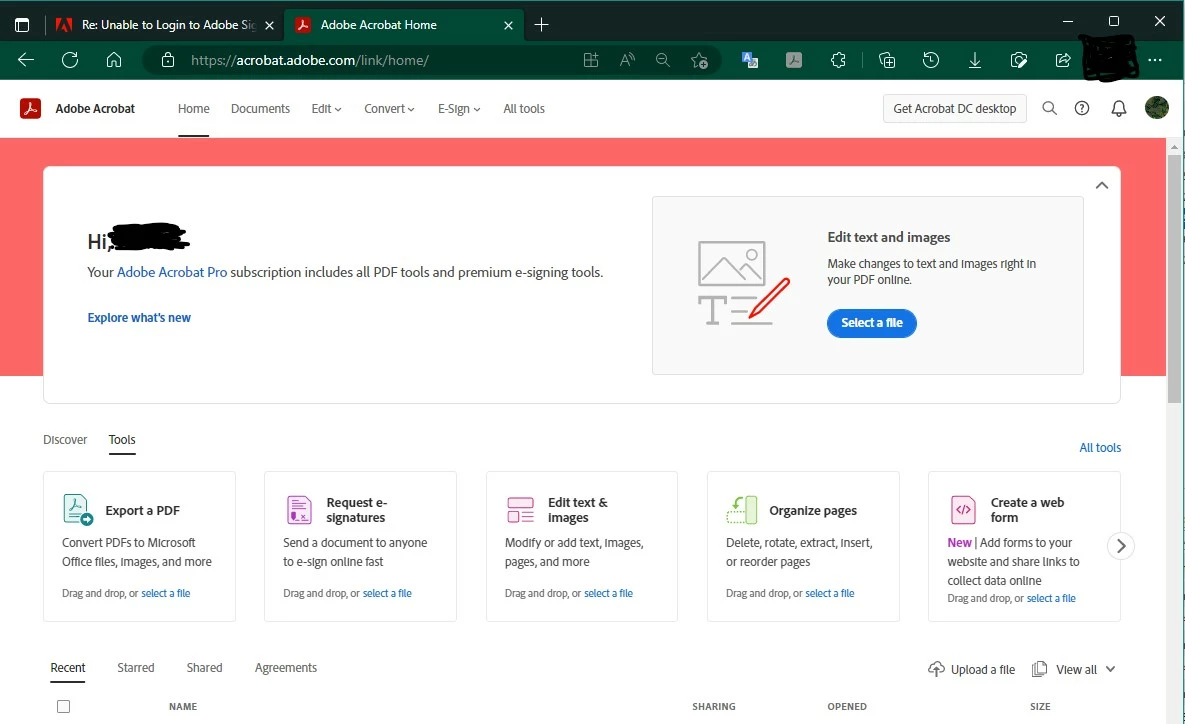Click the browser essentials shield icon
This screenshot has width=1185, height=724.
(1019, 60)
